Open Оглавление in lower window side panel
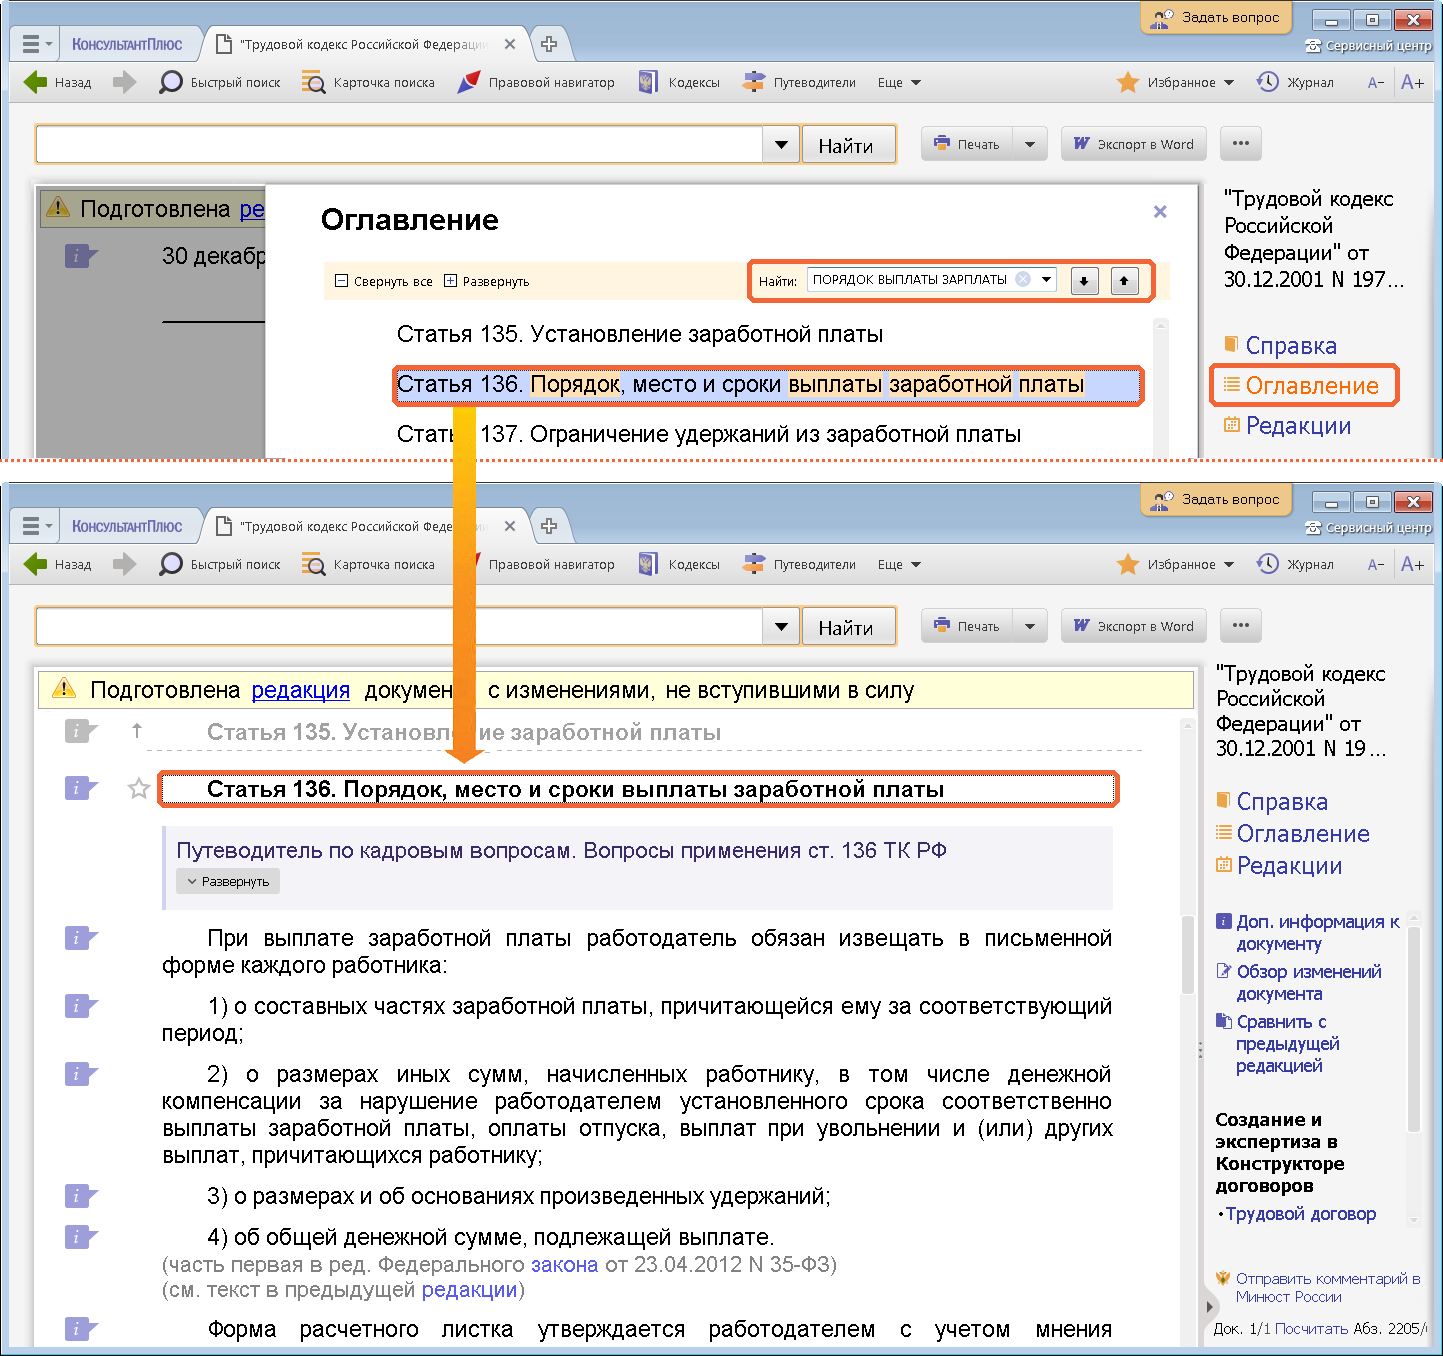The image size is (1443, 1356). click(x=1293, y=834)
